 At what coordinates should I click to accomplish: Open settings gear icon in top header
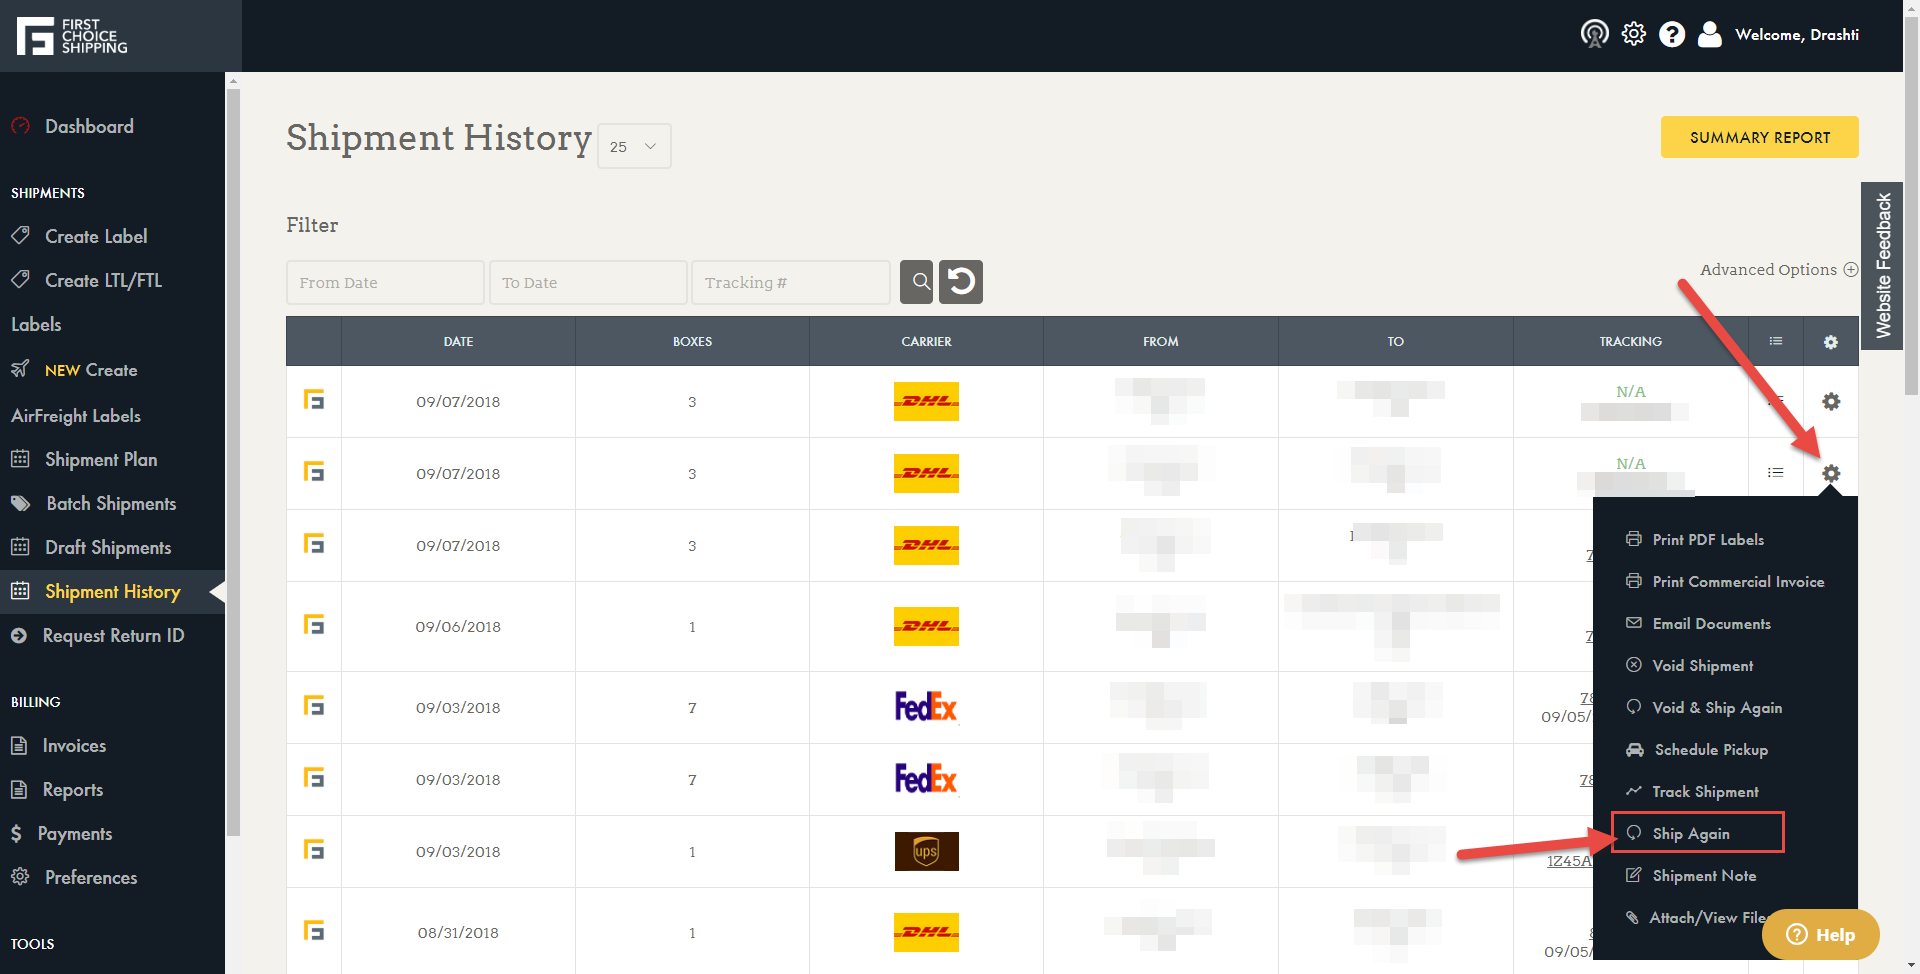(x=1633, y=34)
